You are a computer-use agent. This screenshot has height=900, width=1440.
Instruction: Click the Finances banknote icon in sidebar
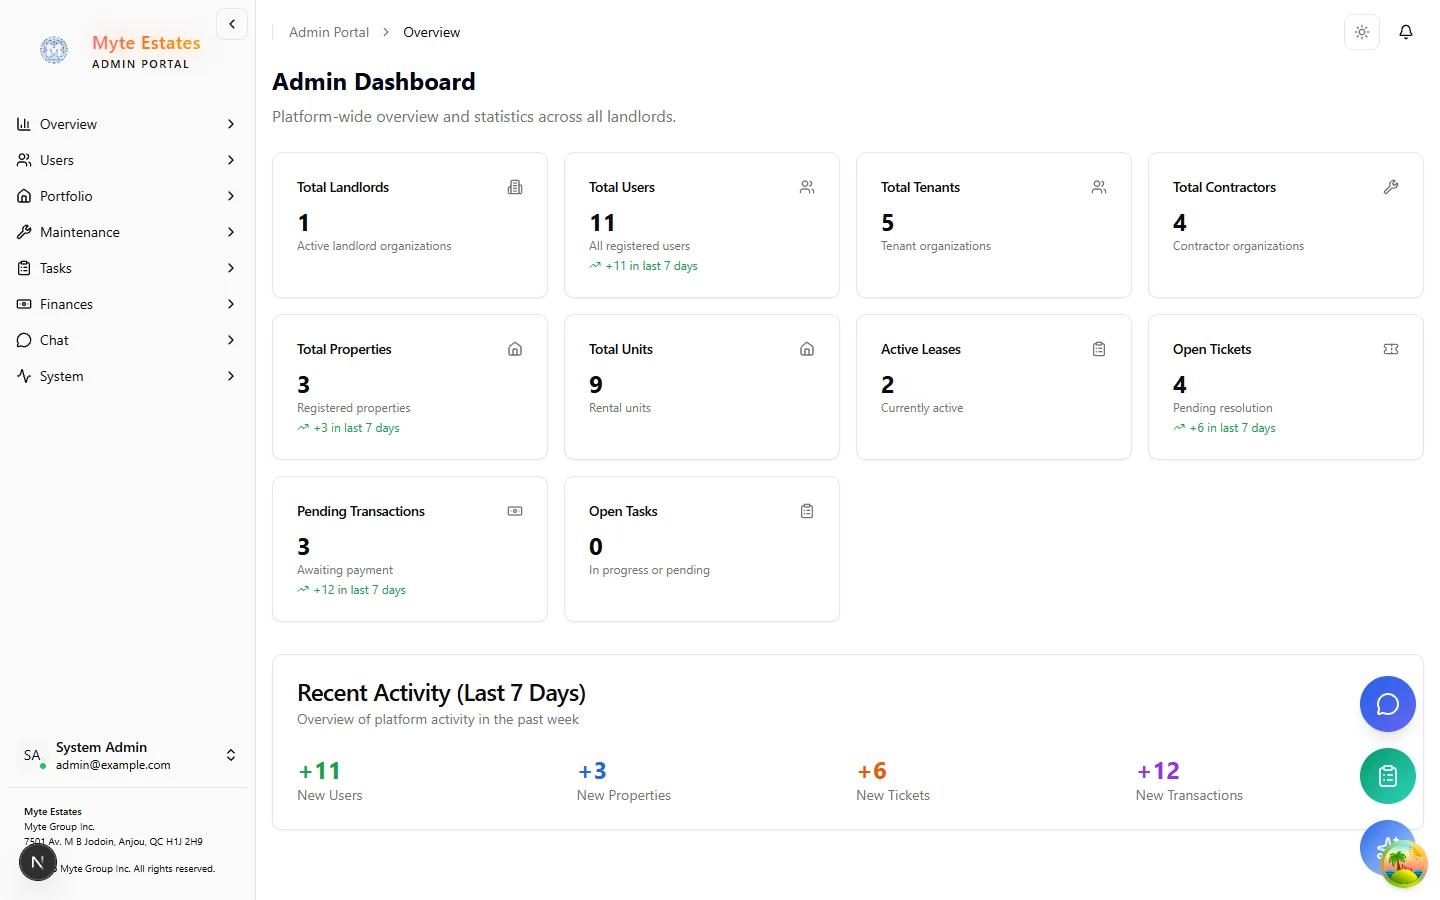(24, 304)
